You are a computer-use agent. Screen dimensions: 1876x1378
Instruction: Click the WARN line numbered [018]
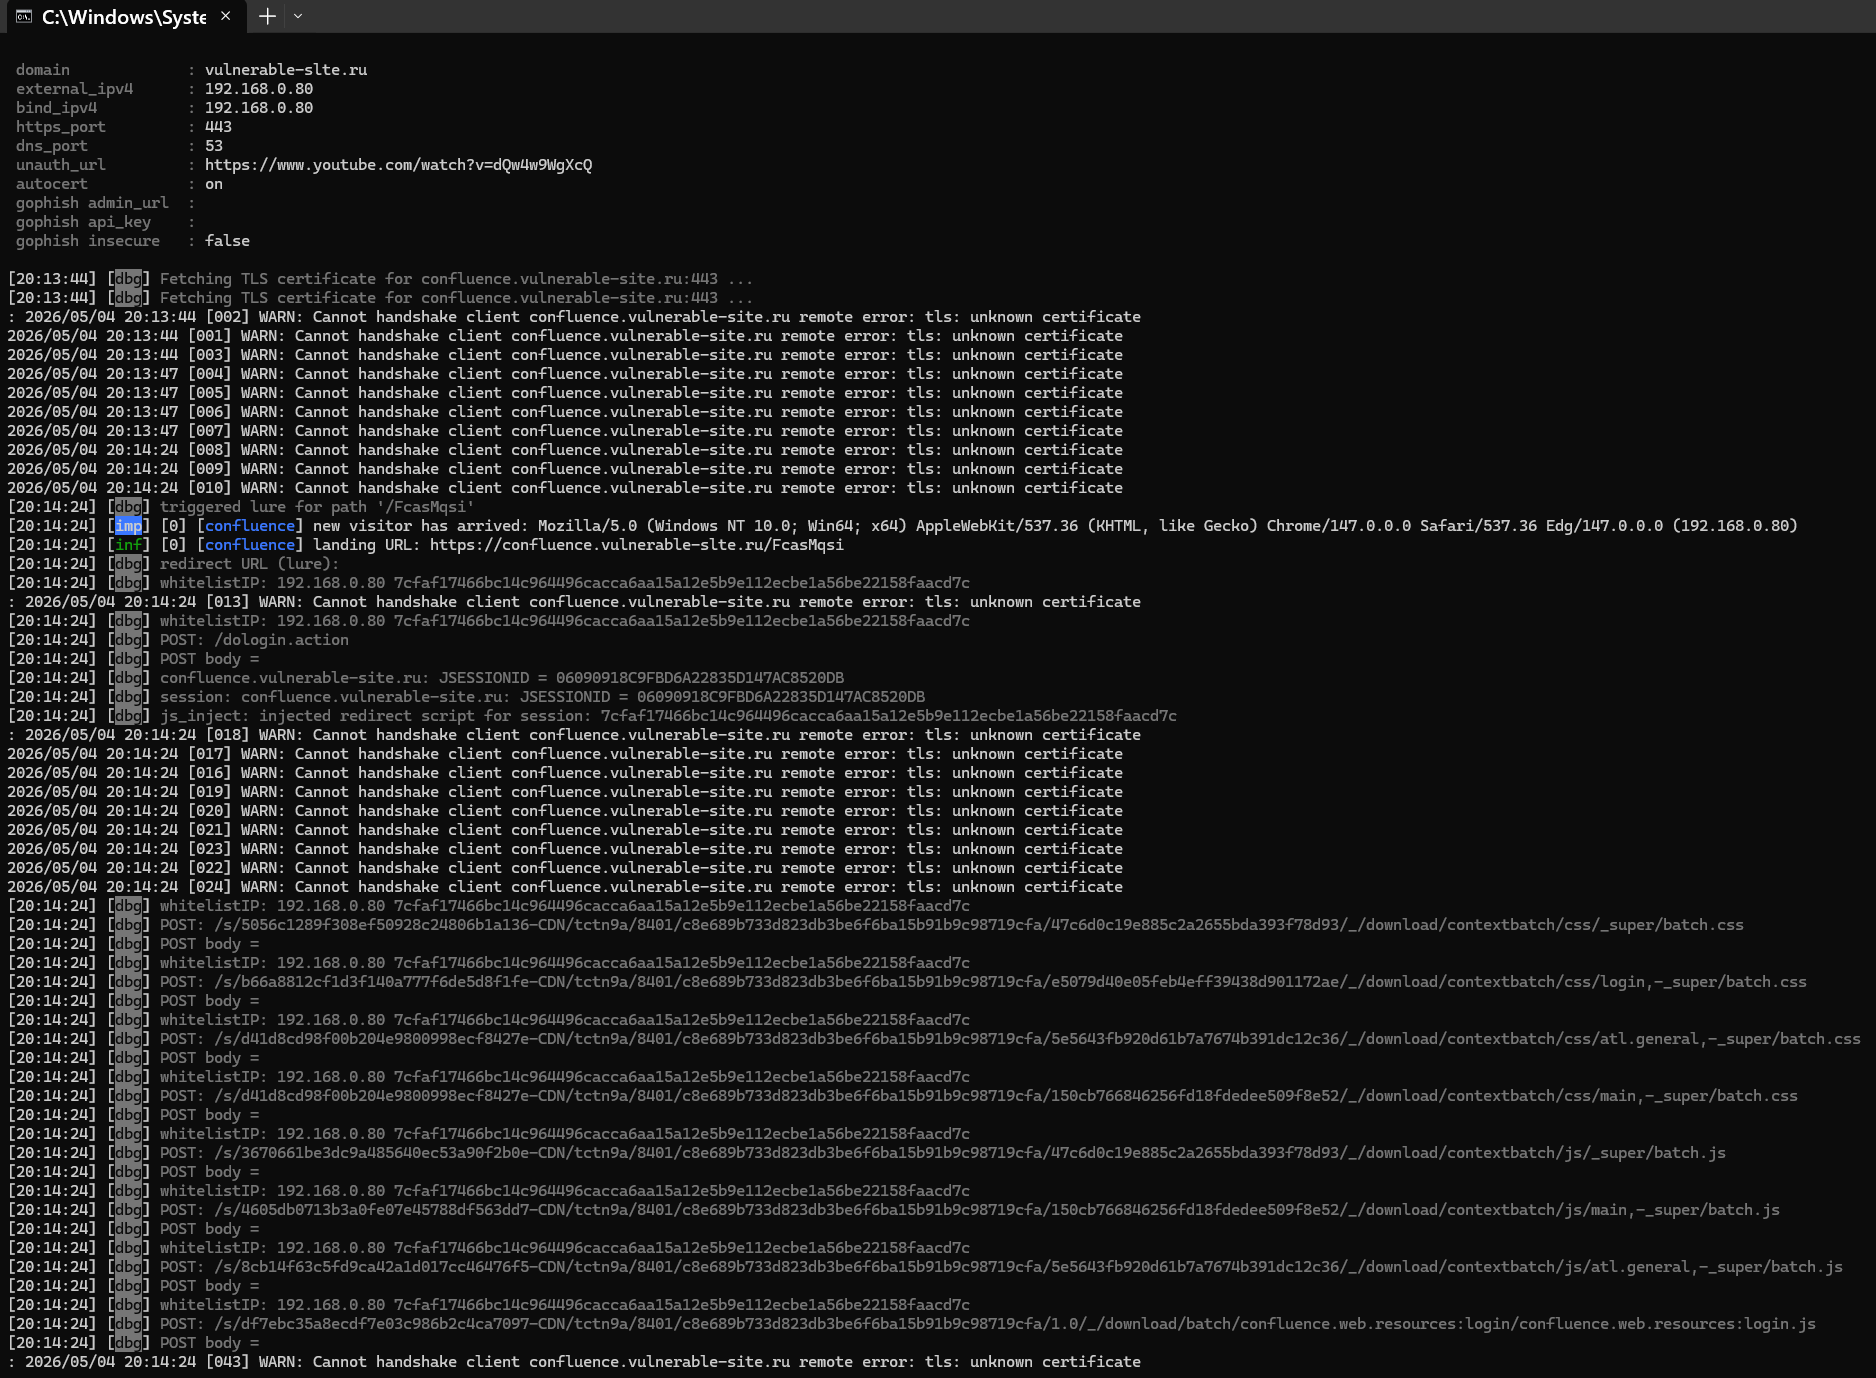coord(574,735)
